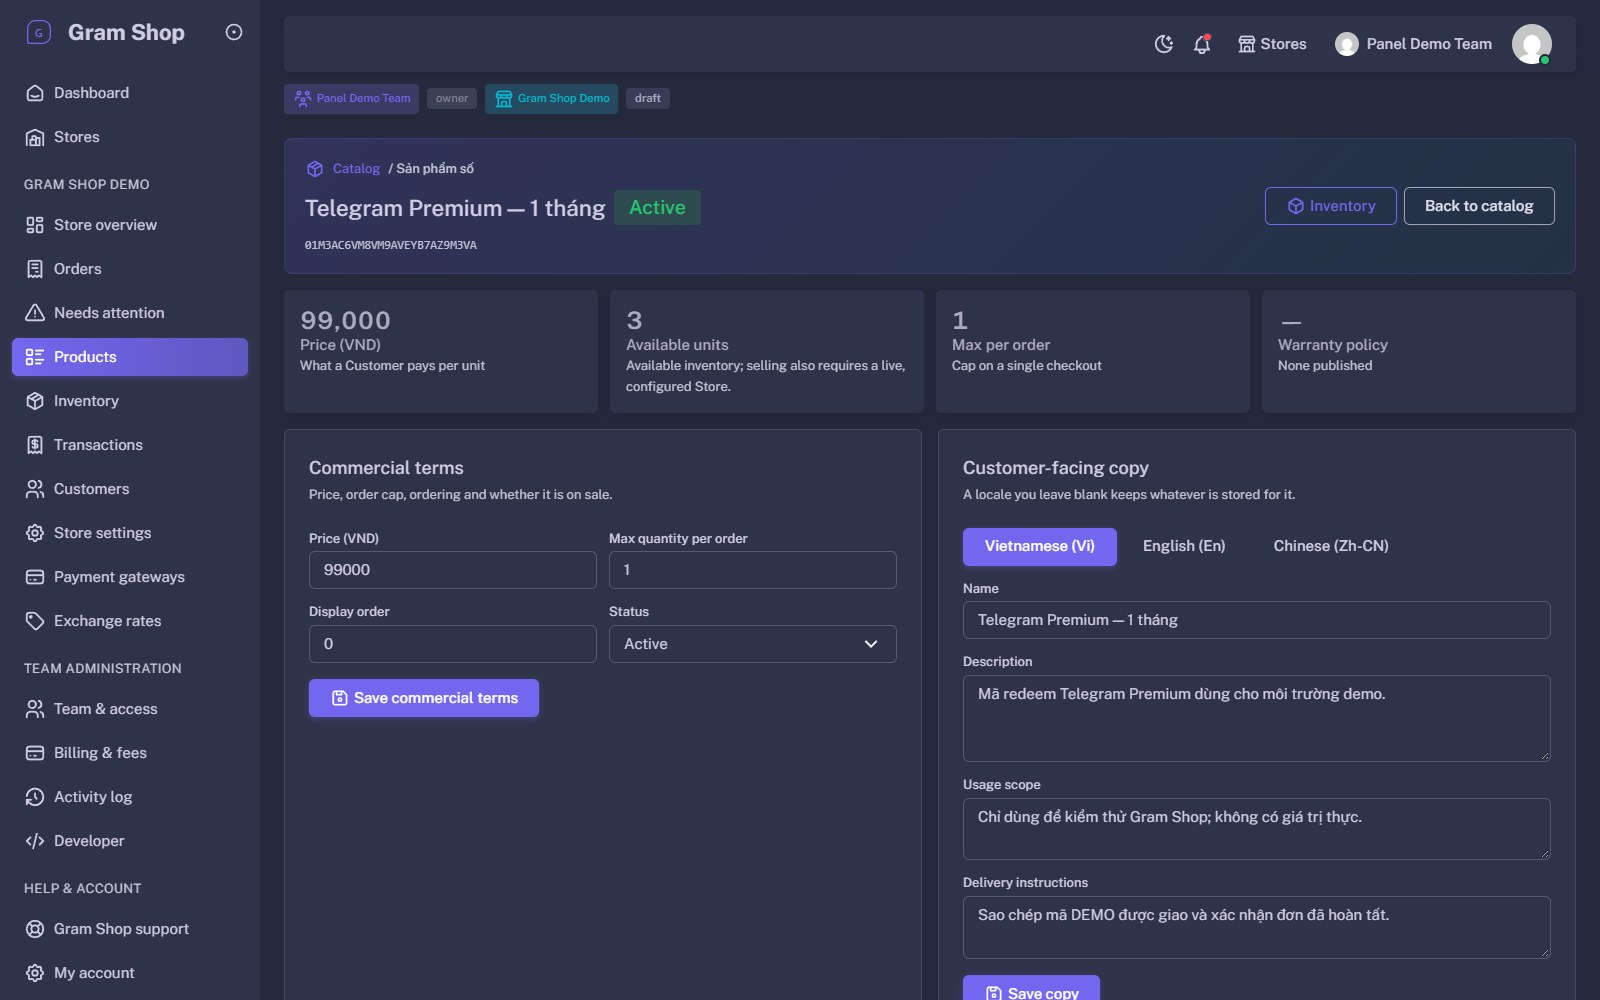Open the Stores link in top bar
The height and width of the screenshot is (1000, 1600).
[1272, 44]
